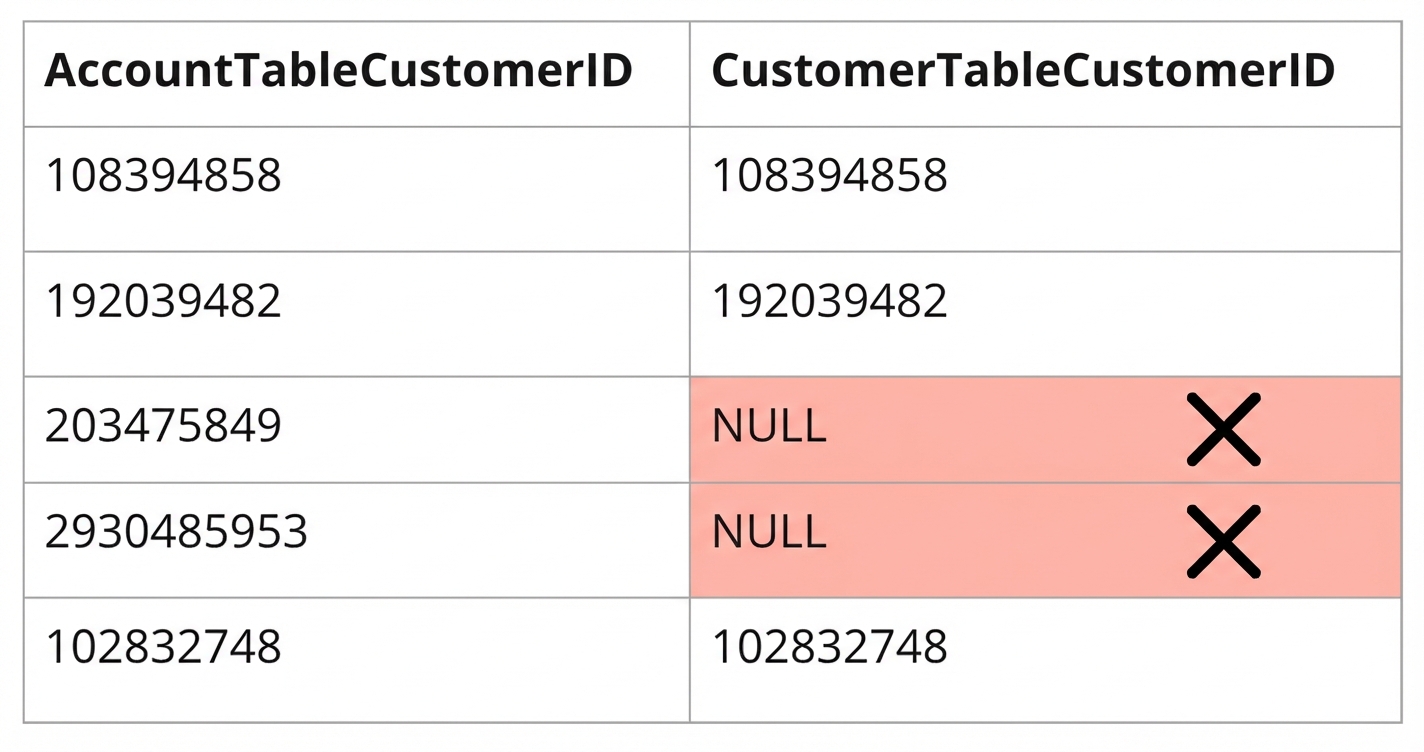
Task: Click the X icon in the 203475849 row
Action: [1223, 429]
